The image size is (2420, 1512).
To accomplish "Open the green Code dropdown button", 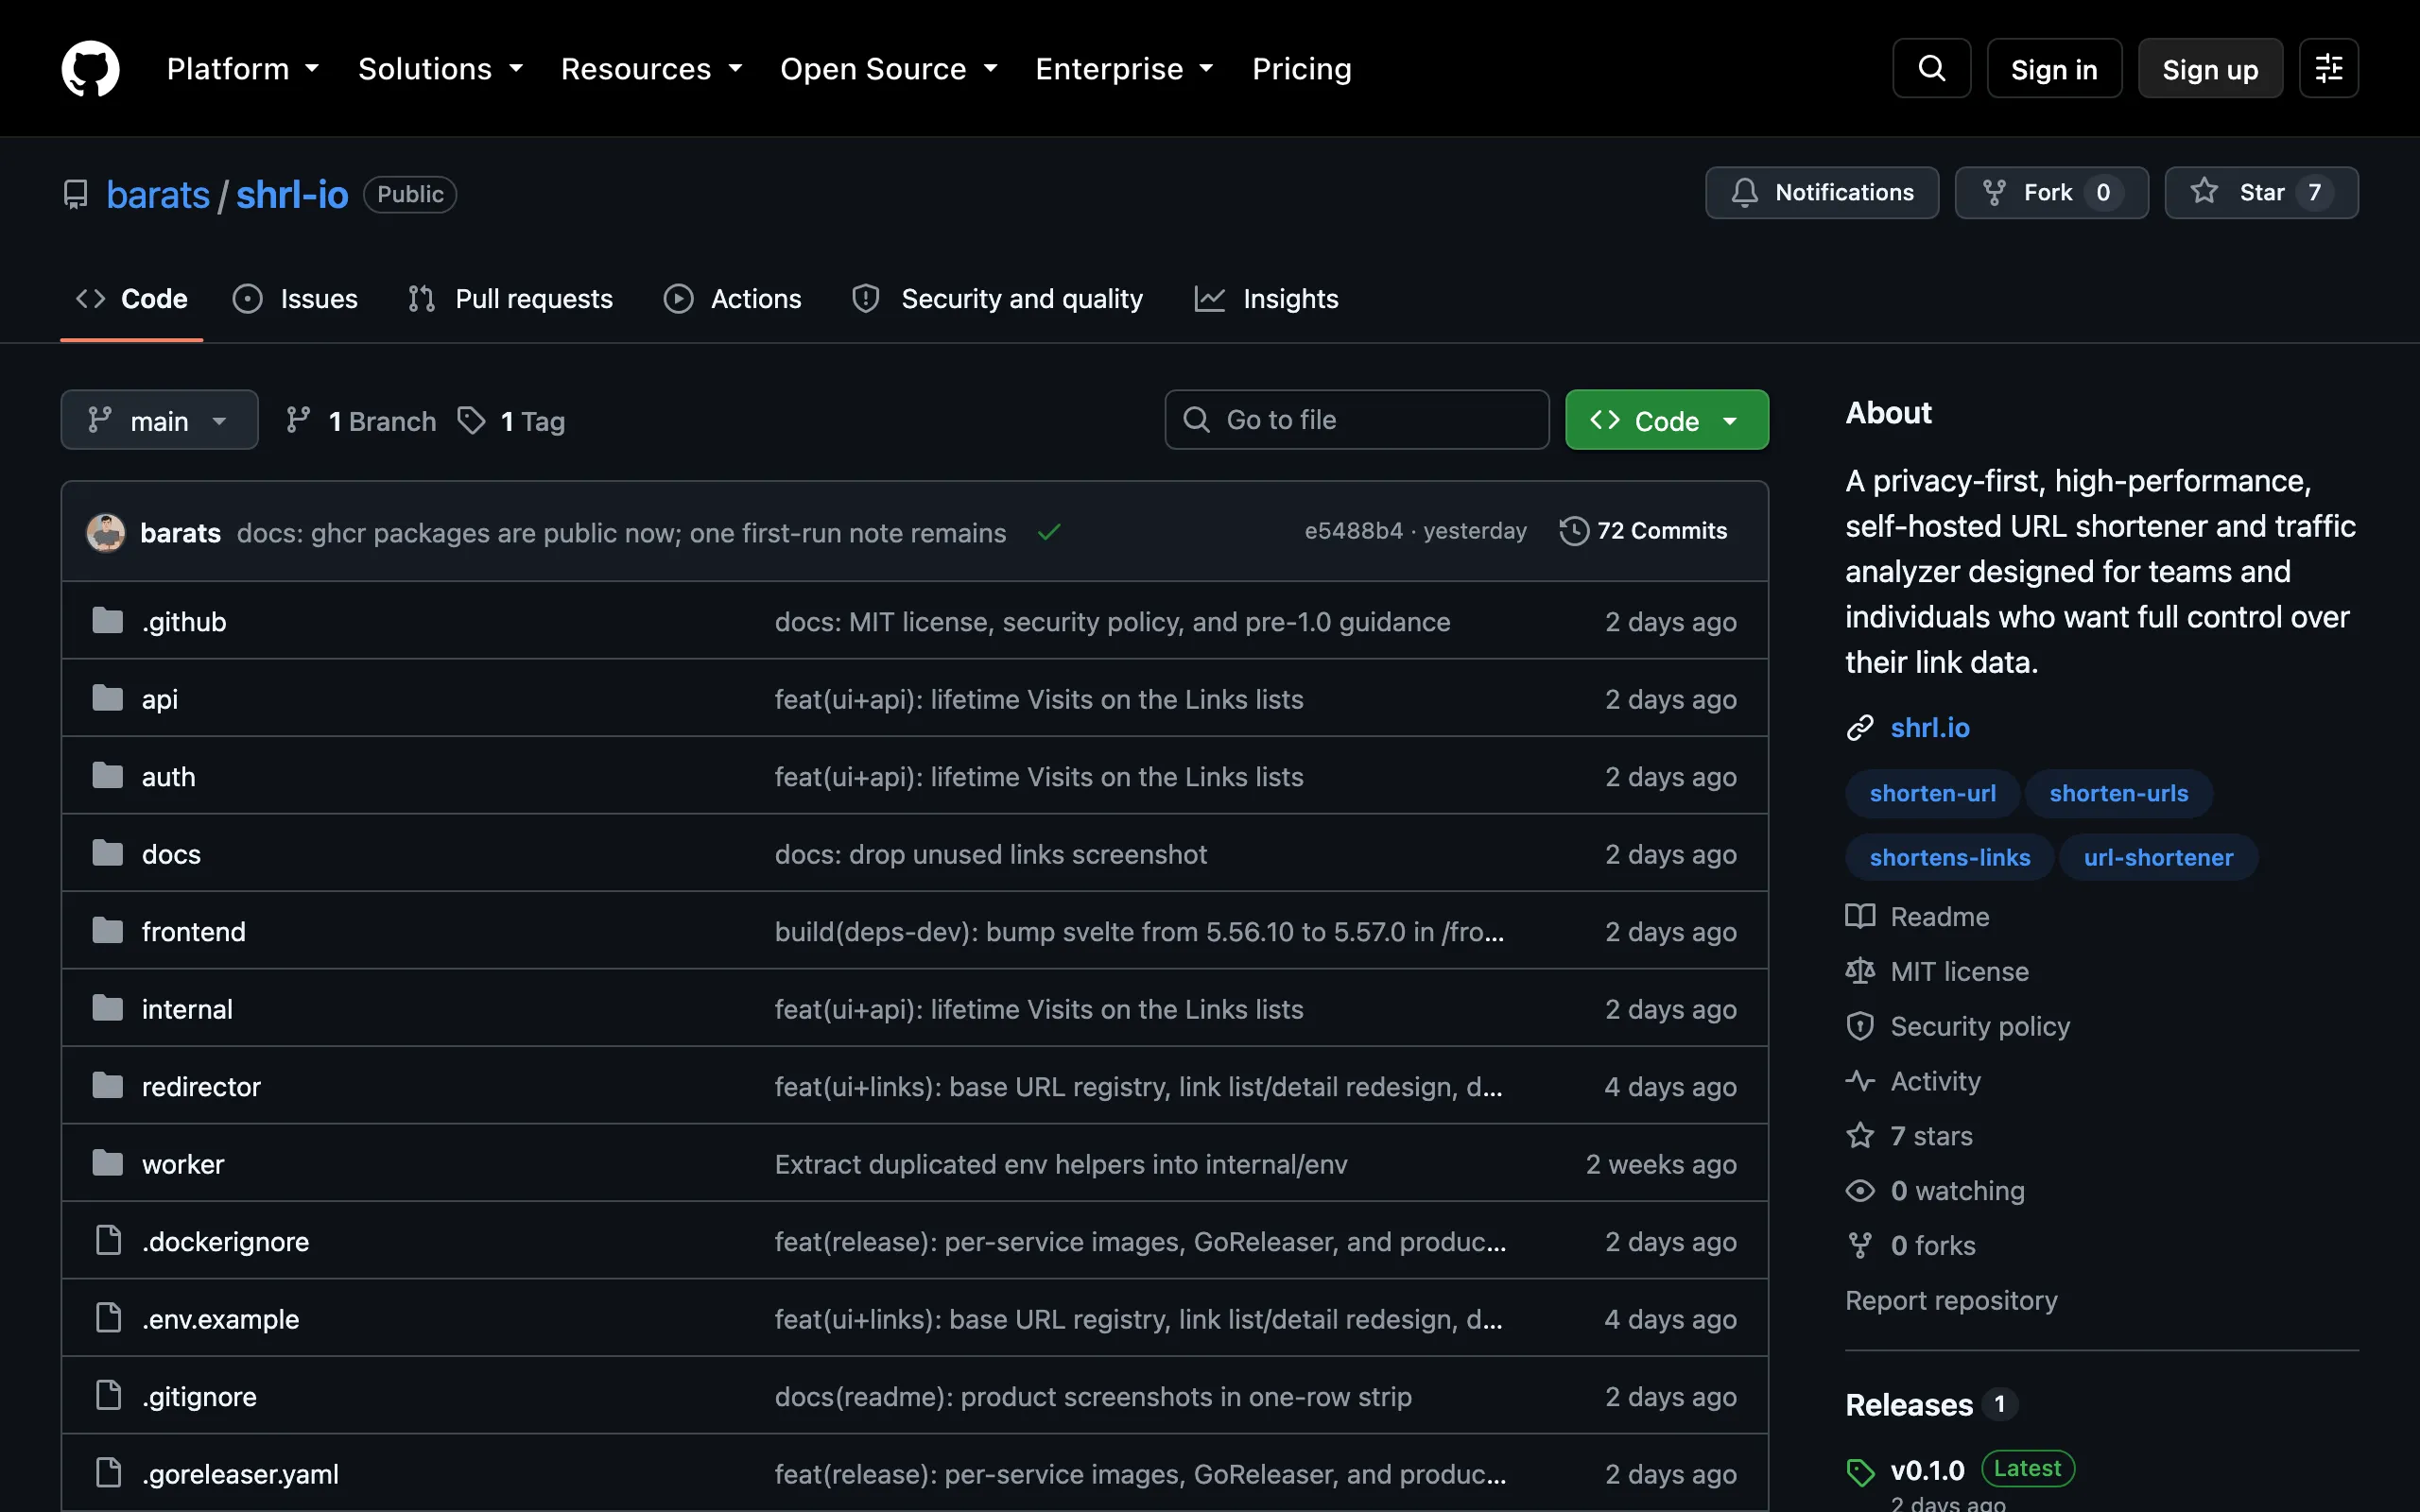I will [1666, 420].
